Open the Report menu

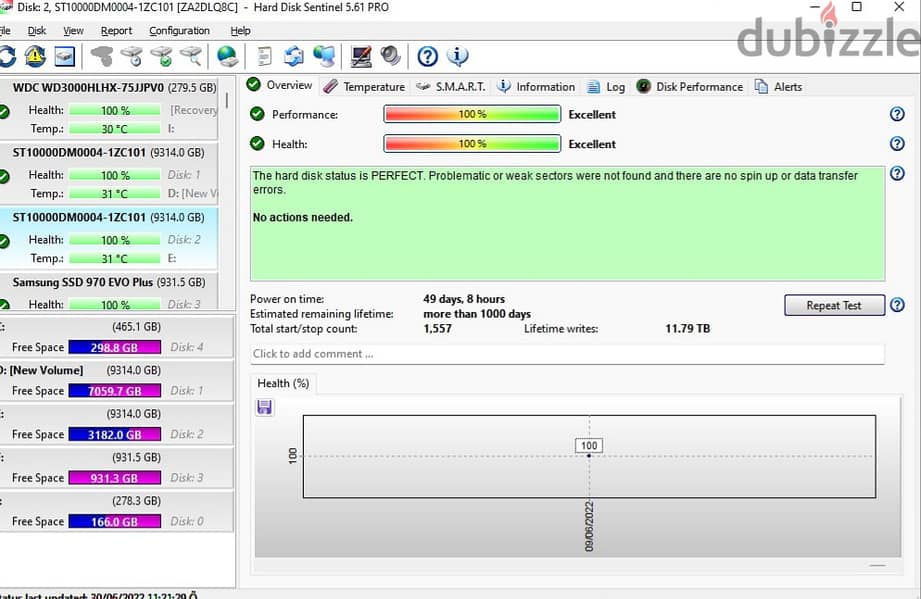116,31
